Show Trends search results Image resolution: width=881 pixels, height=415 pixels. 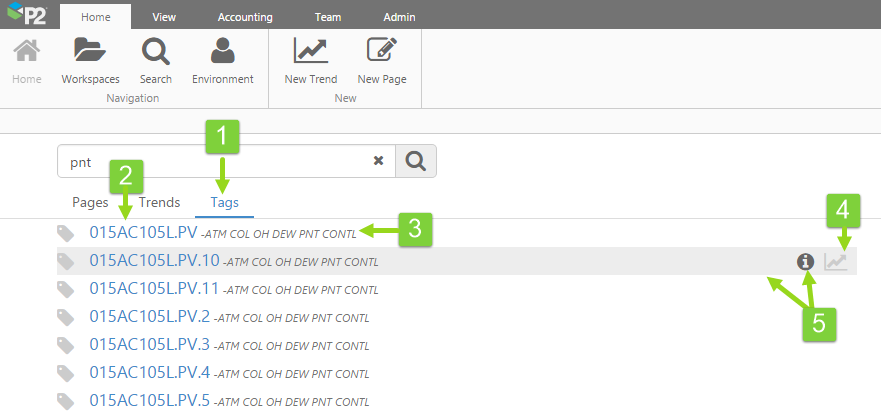pos(159,202)
